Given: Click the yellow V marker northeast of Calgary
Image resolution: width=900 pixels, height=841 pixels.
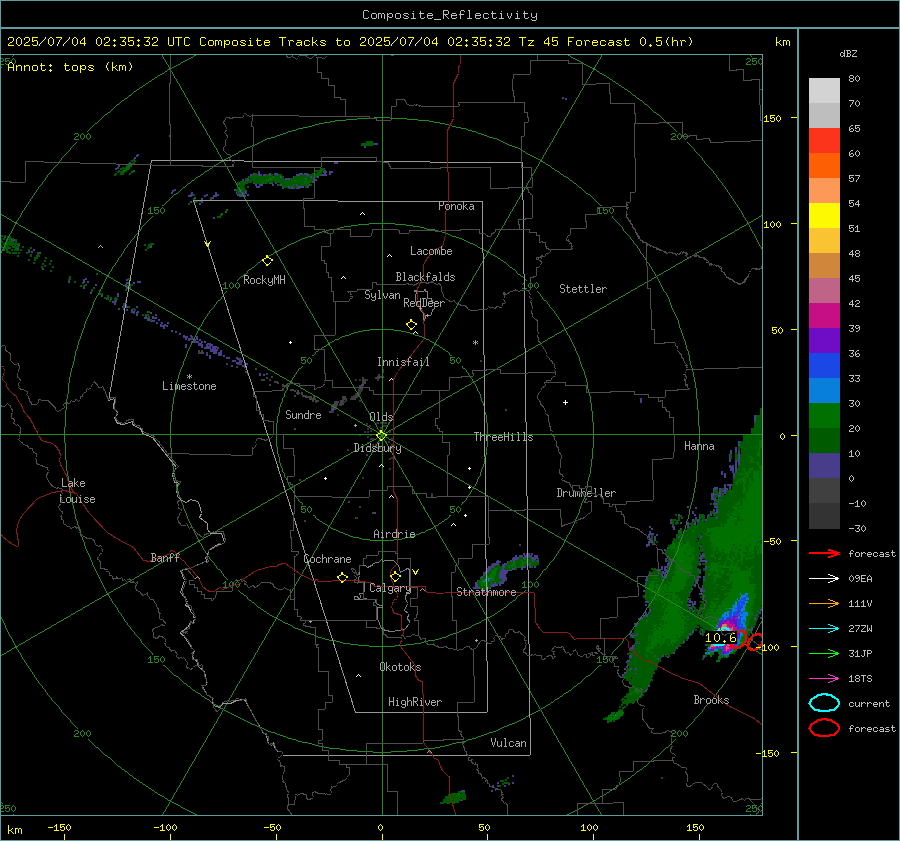Looking at the screenshot, I should 416,572.
